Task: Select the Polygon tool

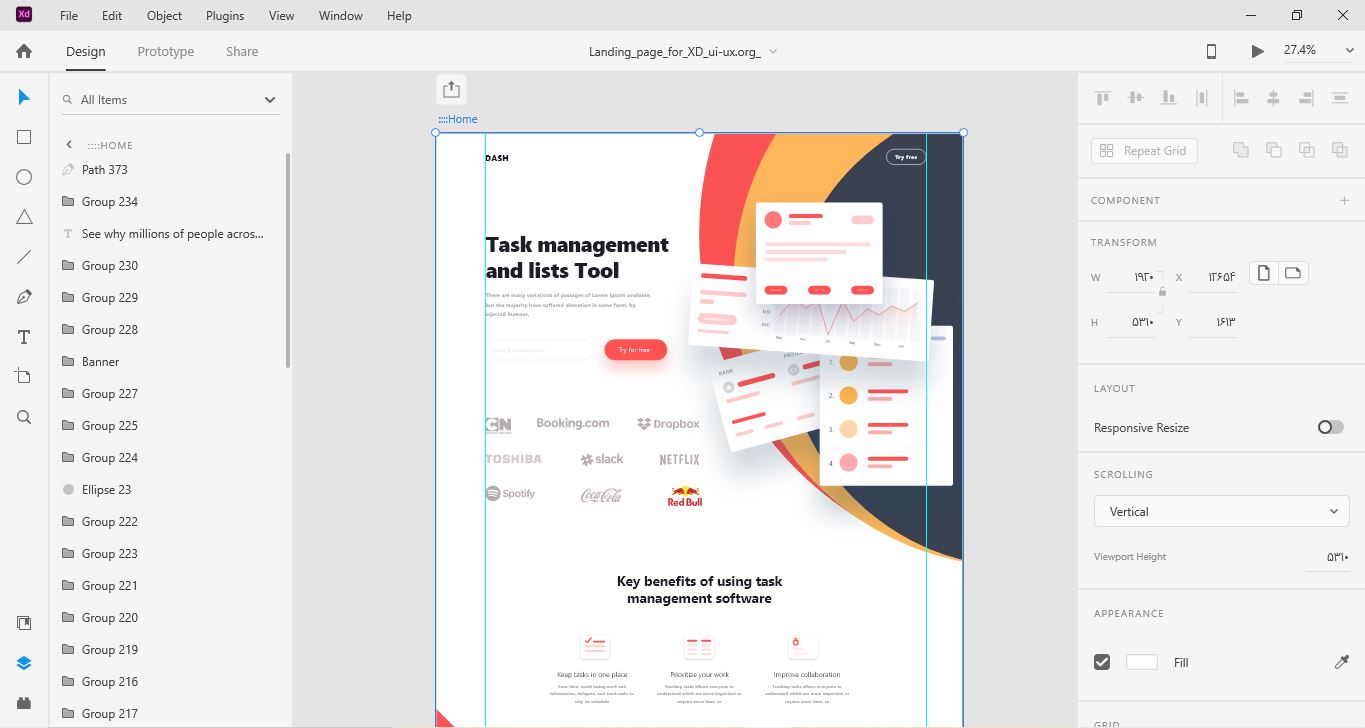Action: coord(24,217)
